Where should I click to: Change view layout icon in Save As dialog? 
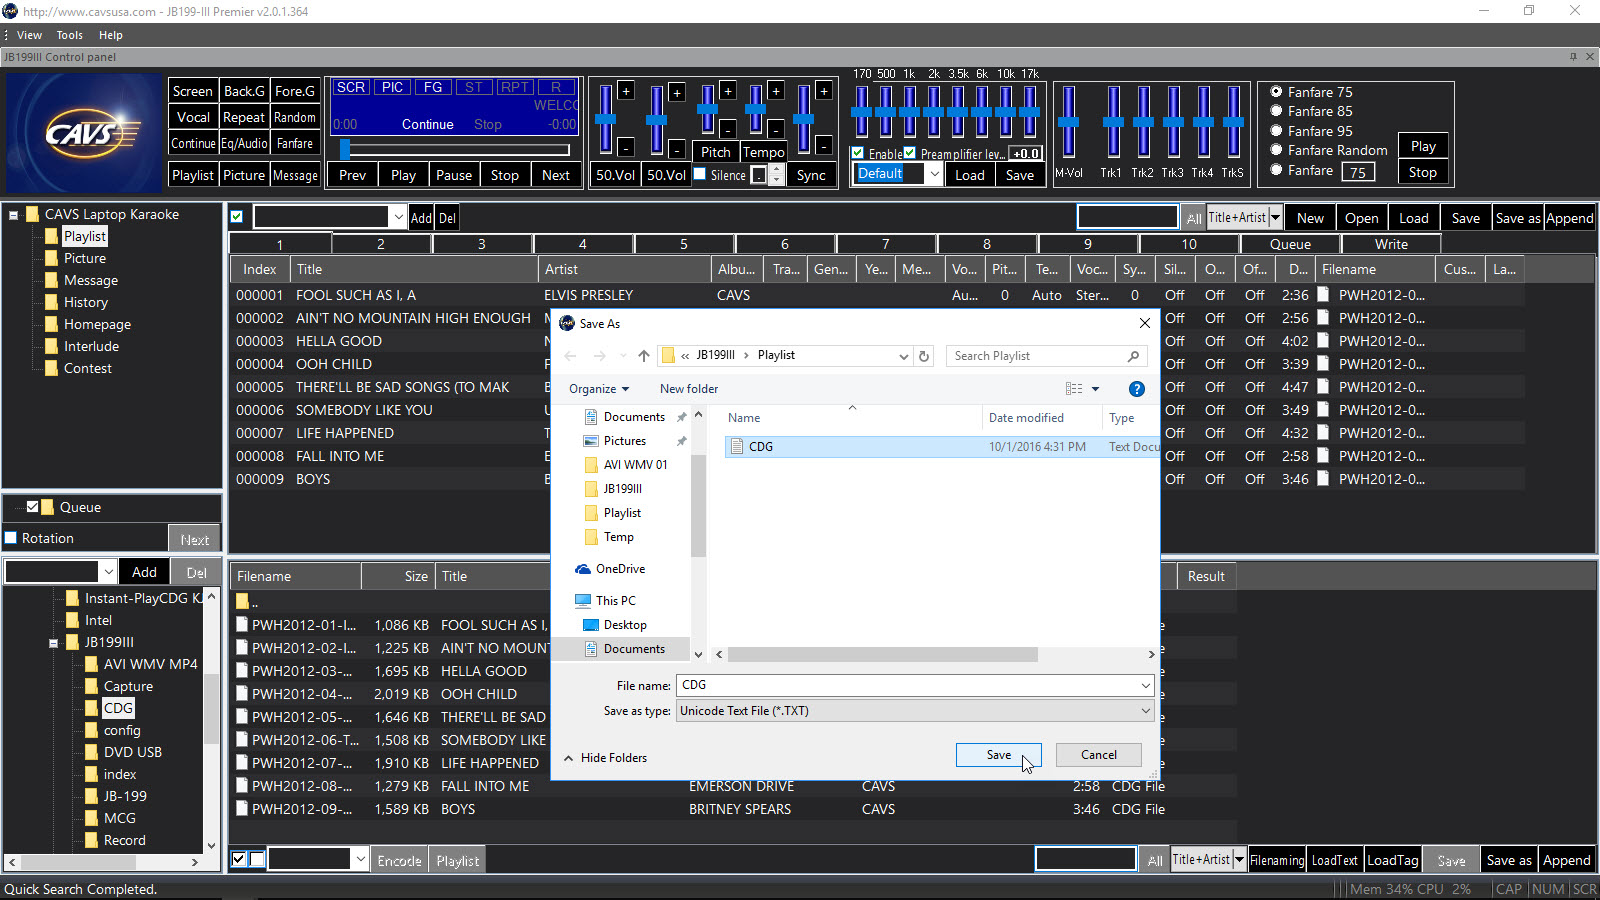pos(1074,389)
